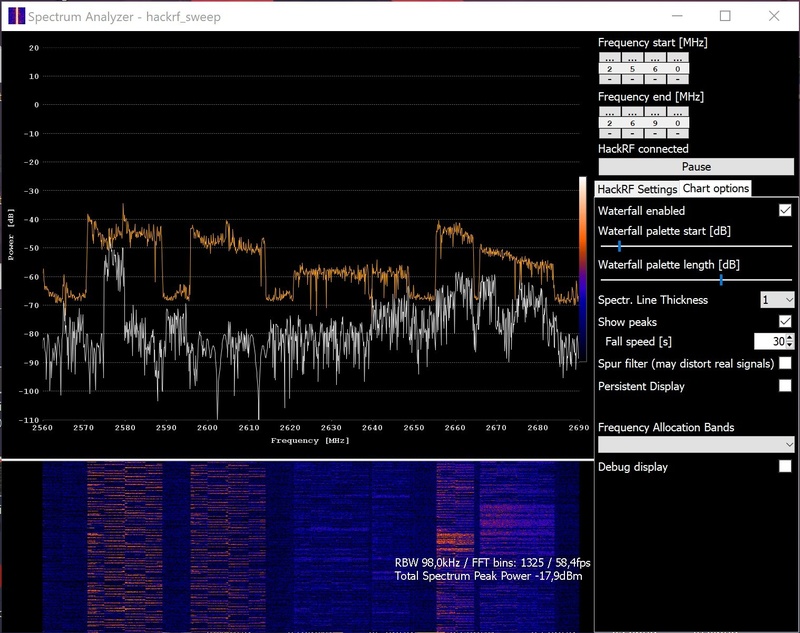Toggle the Waterfall enabled checkbox
Image resolution: width=800 pixels, height=633 pixels.
click(x=785, y=210)
